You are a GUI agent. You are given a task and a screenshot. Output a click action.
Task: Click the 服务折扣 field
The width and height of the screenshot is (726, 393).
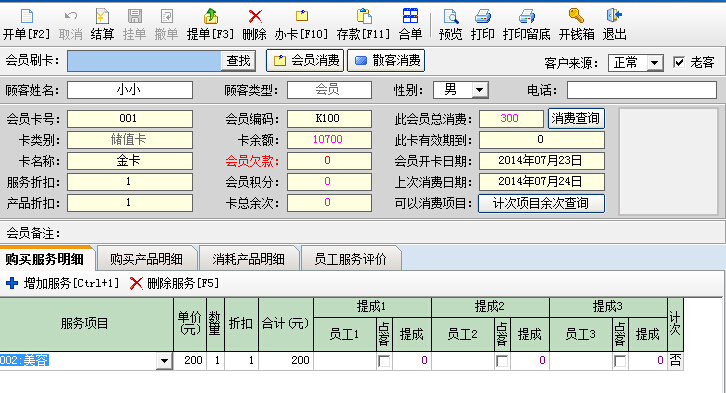pyautogui.click(x=130, y=182)
